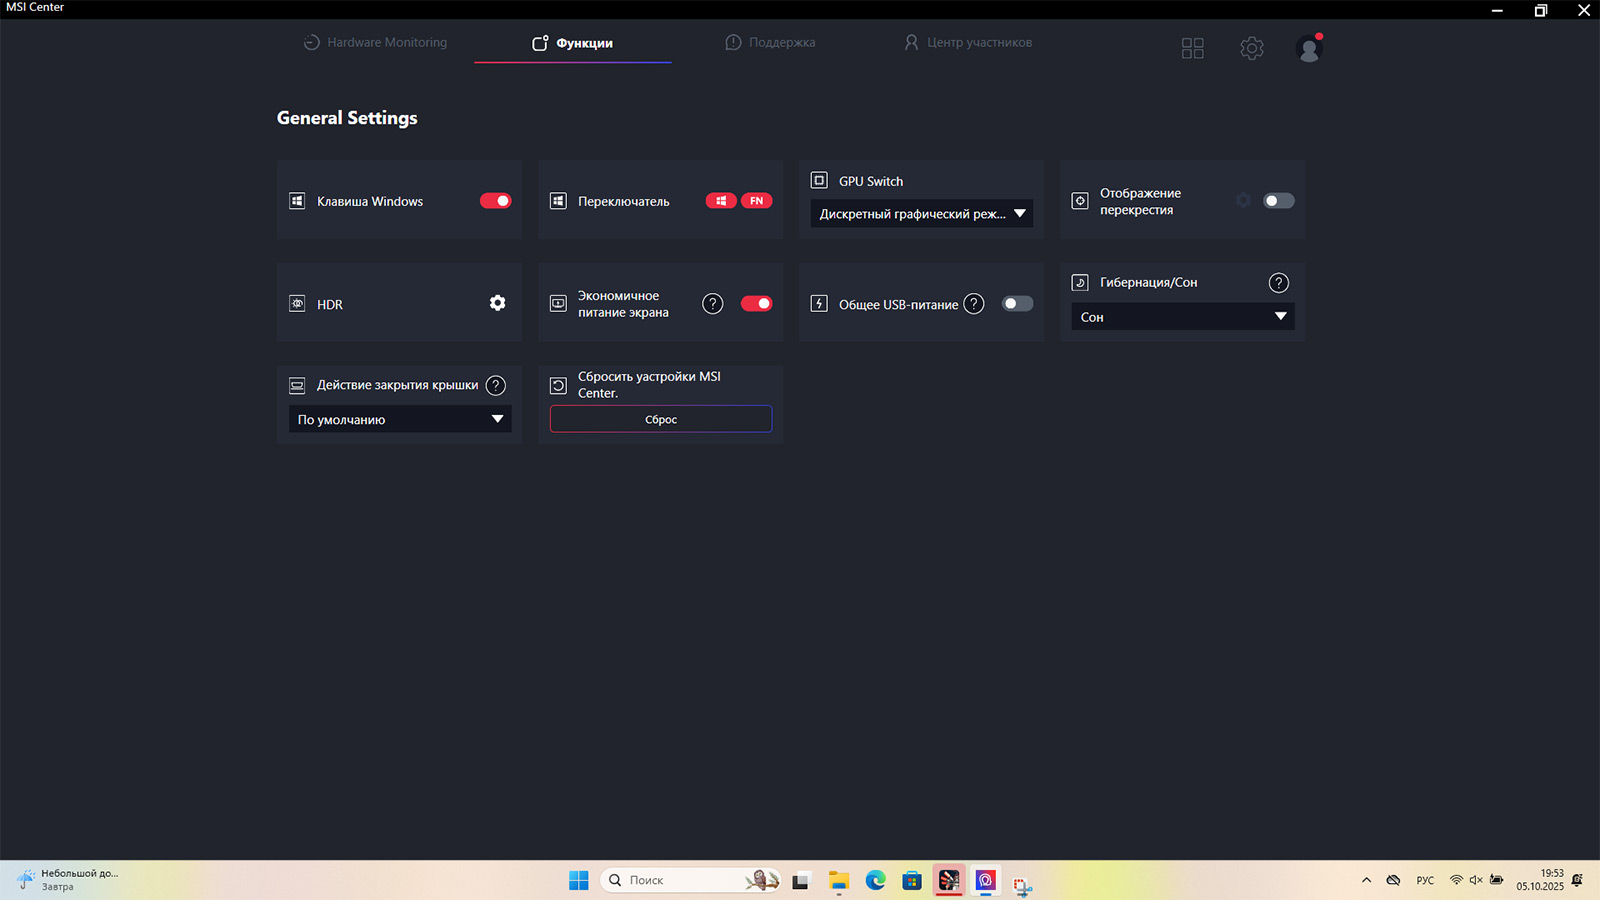1600x900 pixels.
Task: Expand the GPU Switch mode dropdown
Action: (921, 214)
